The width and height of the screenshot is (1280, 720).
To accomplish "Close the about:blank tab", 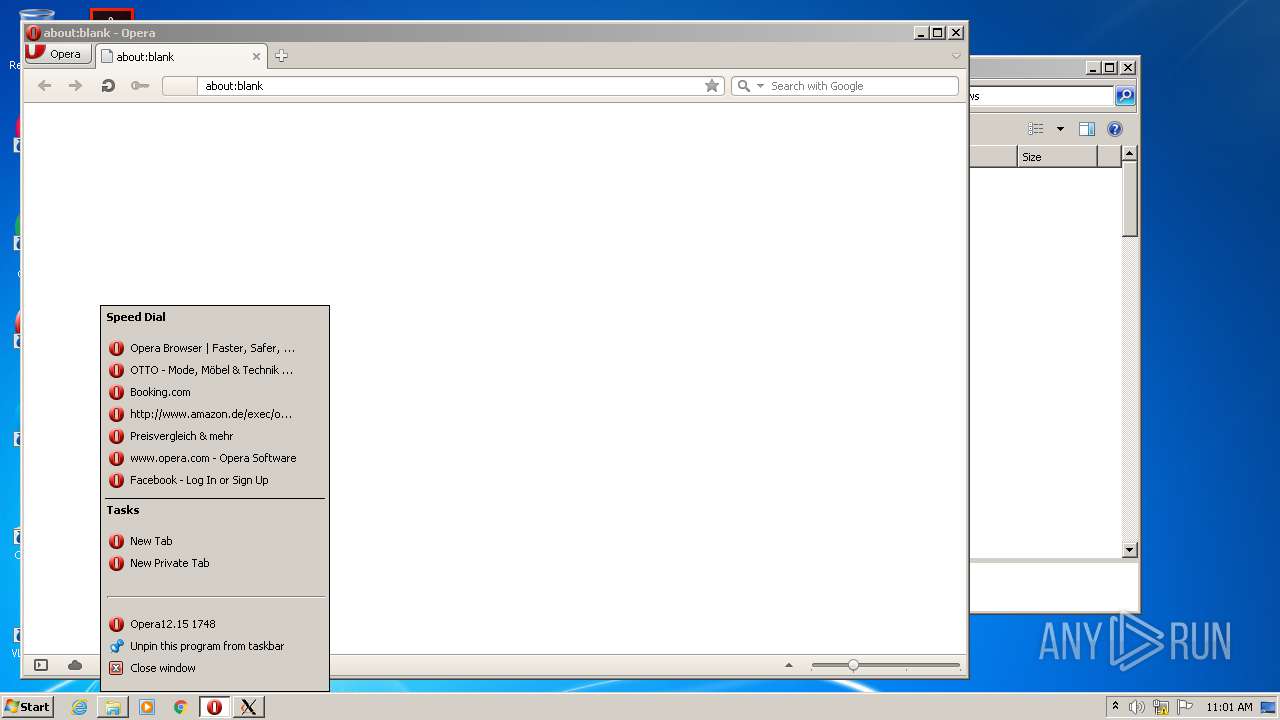I will click(x=256, y=57).
